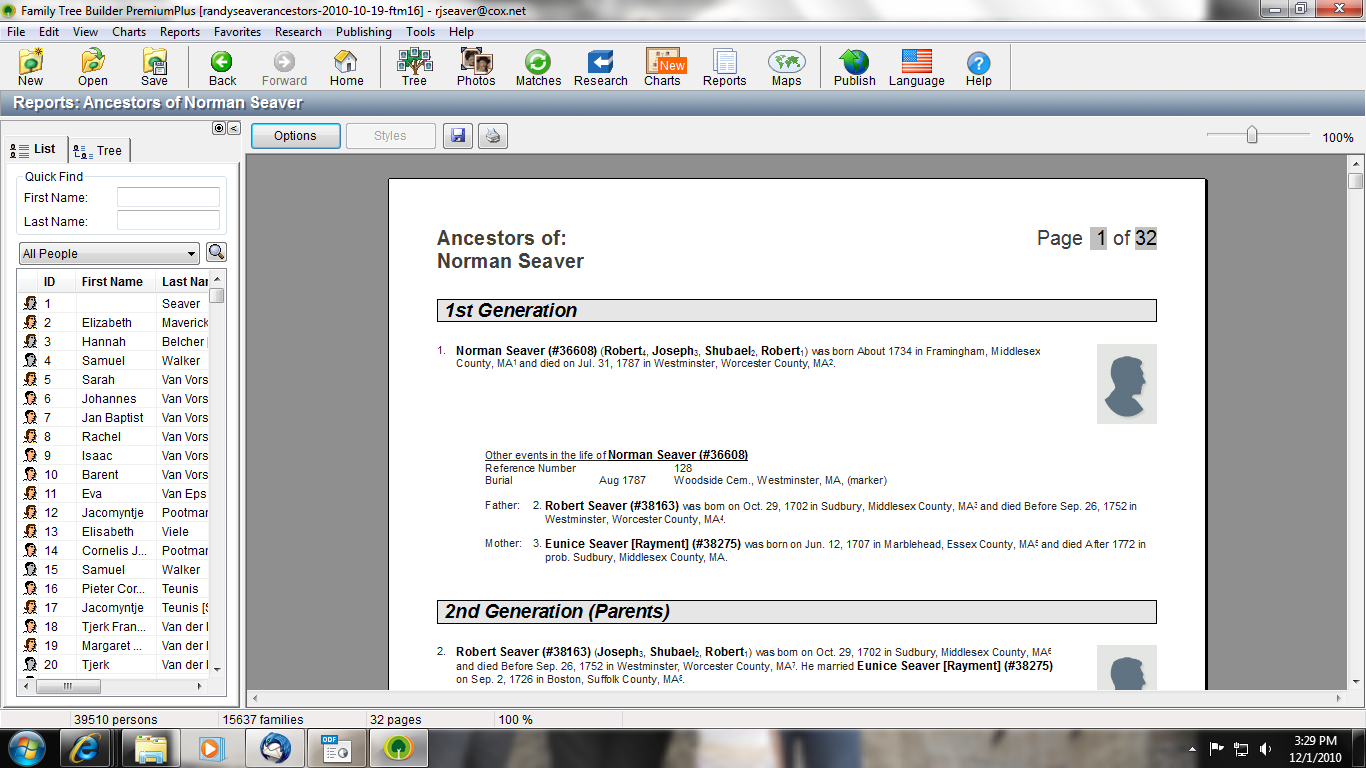The image size is (1366, 768).
Task: Open the Windows Media Player taskbar icon
Action: pos(211,748)
